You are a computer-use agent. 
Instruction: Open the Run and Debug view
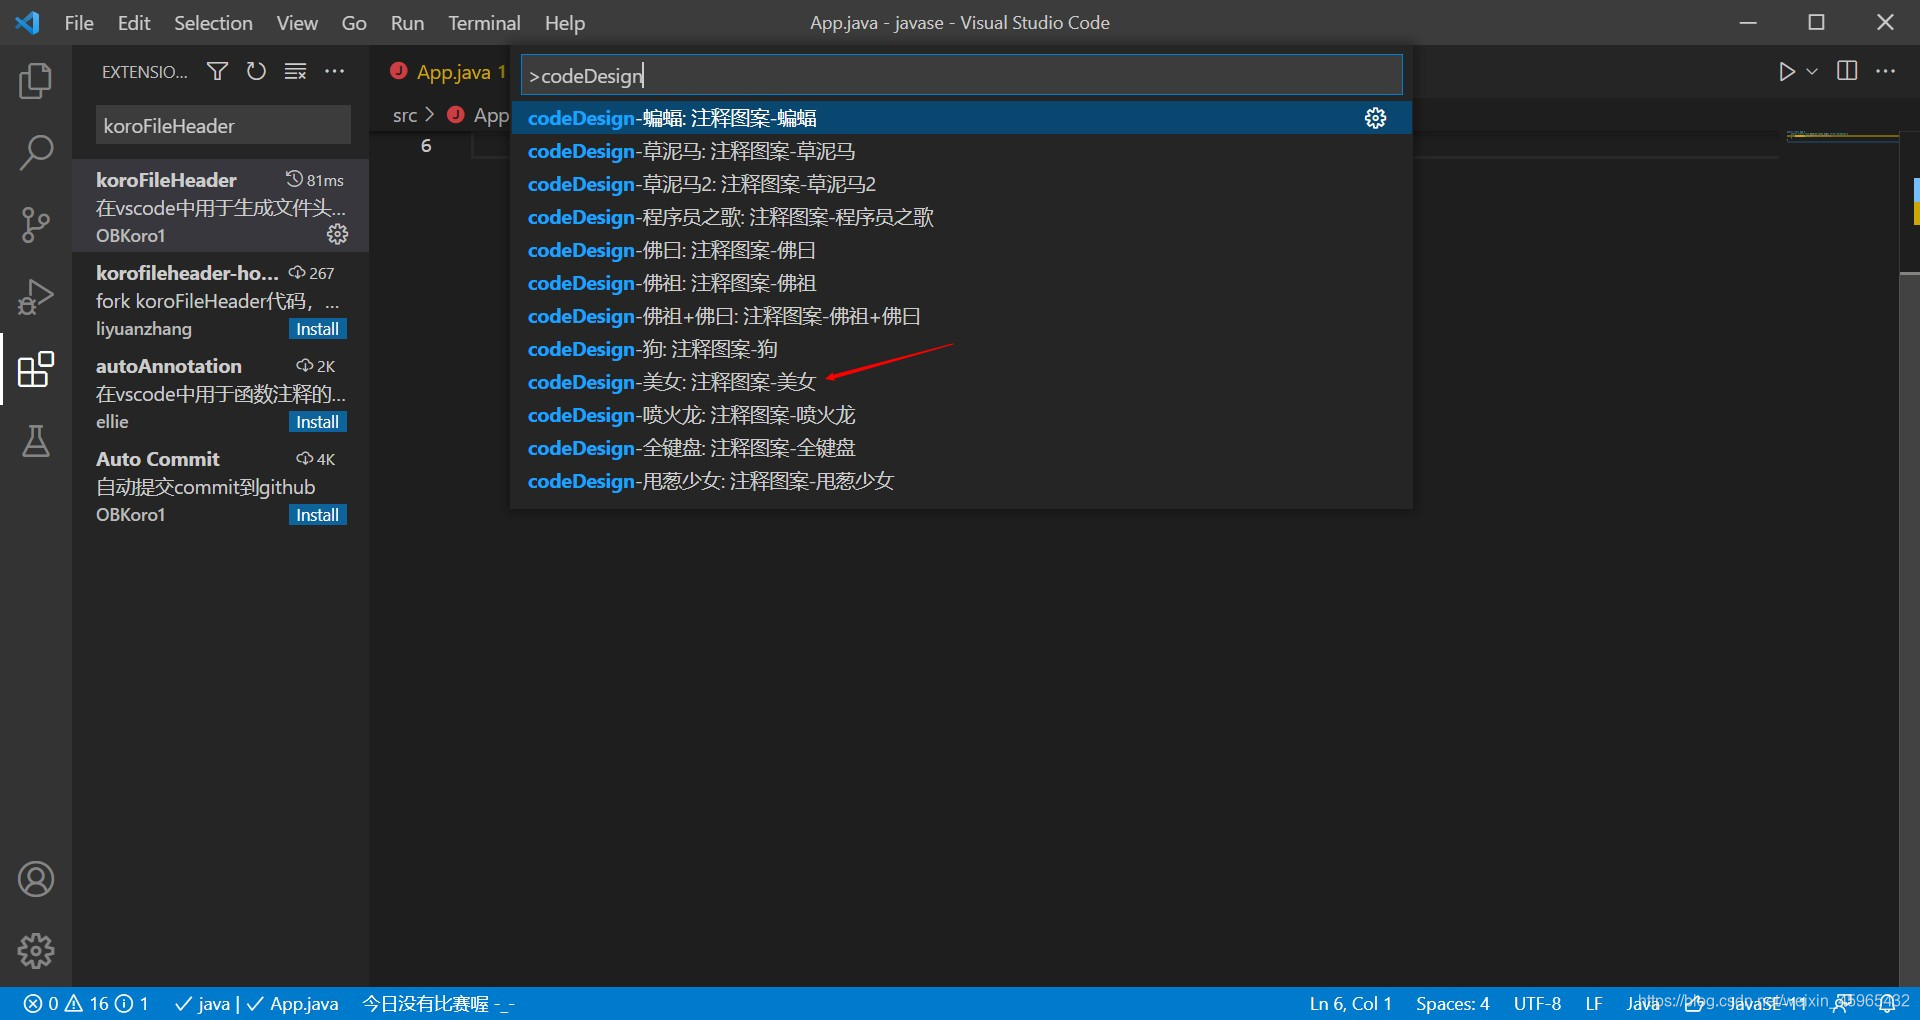coord(36,297)
